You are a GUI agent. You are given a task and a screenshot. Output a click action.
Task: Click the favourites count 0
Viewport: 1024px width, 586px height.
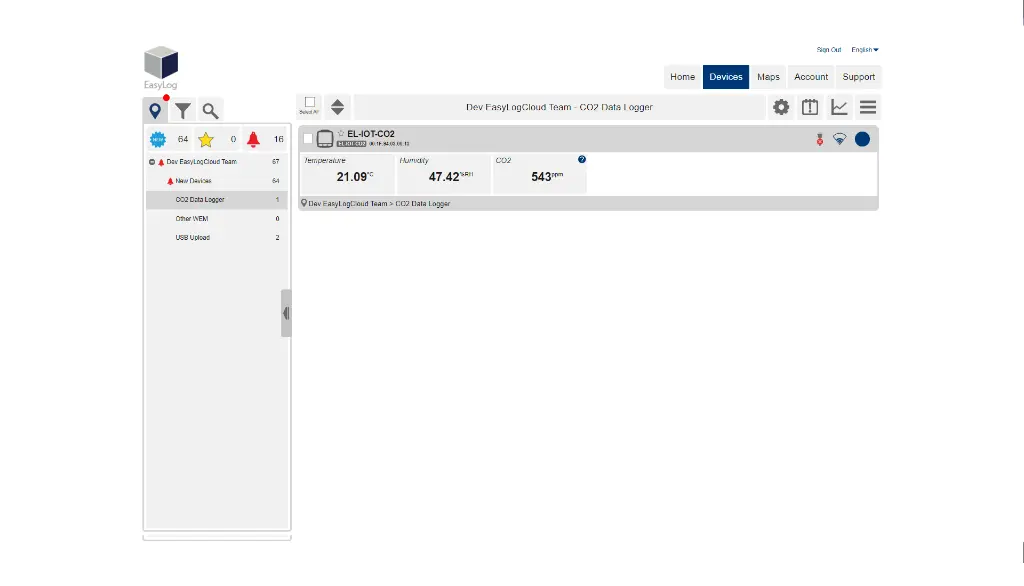point(233,139)
